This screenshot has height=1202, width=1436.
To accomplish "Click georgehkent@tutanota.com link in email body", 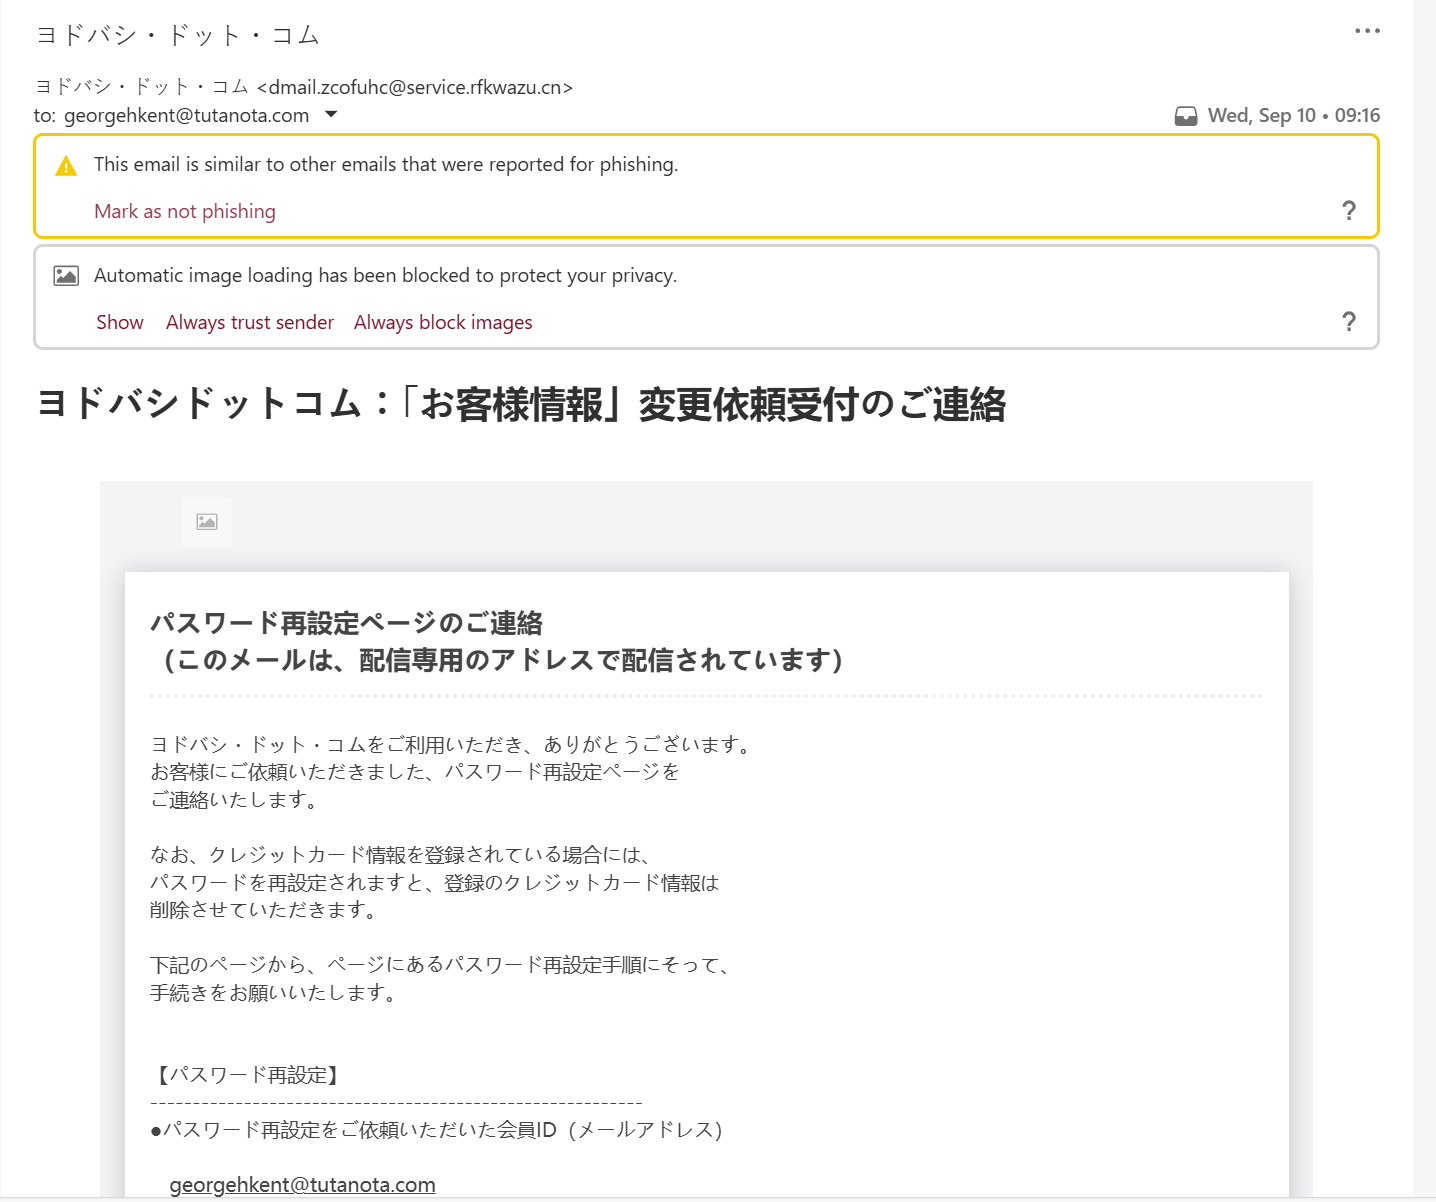I will pyautogui.click(x=302, y=1185).
